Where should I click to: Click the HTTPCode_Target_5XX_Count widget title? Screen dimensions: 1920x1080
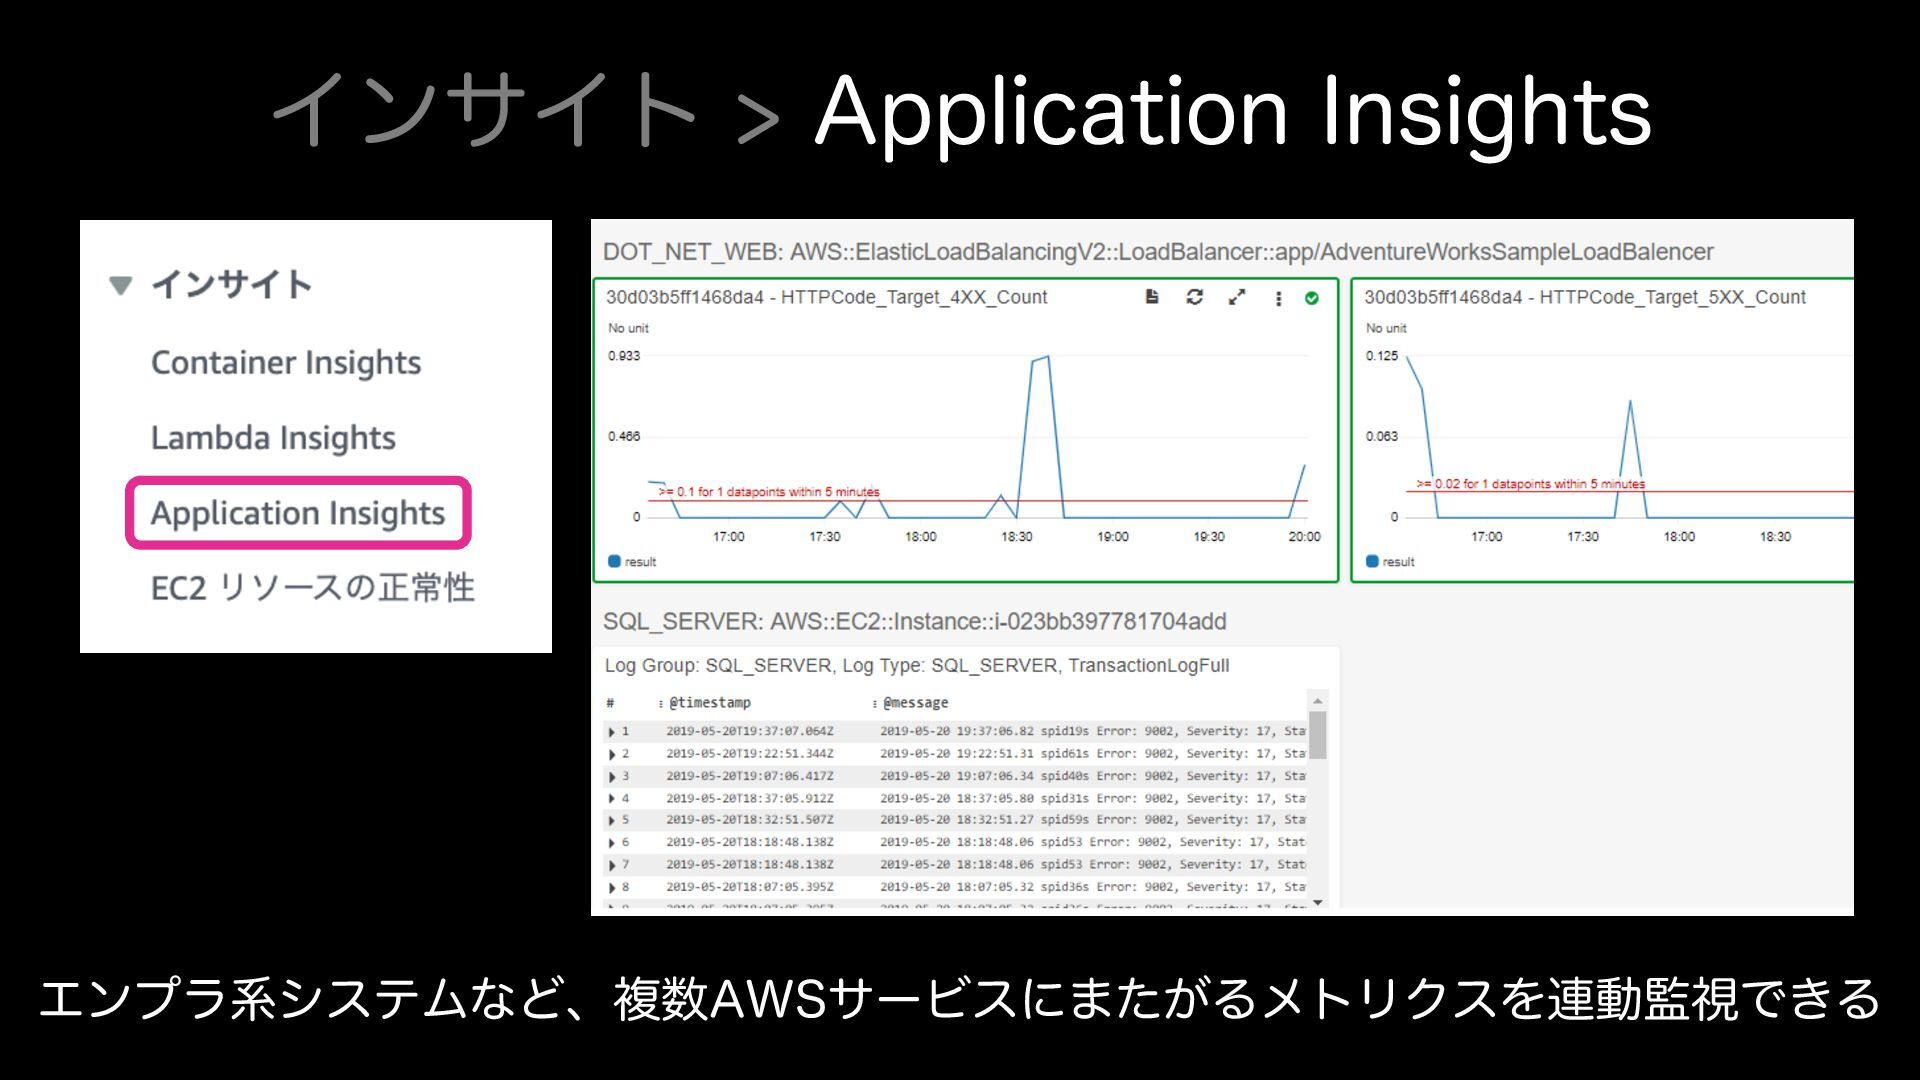click(1584, 297)
